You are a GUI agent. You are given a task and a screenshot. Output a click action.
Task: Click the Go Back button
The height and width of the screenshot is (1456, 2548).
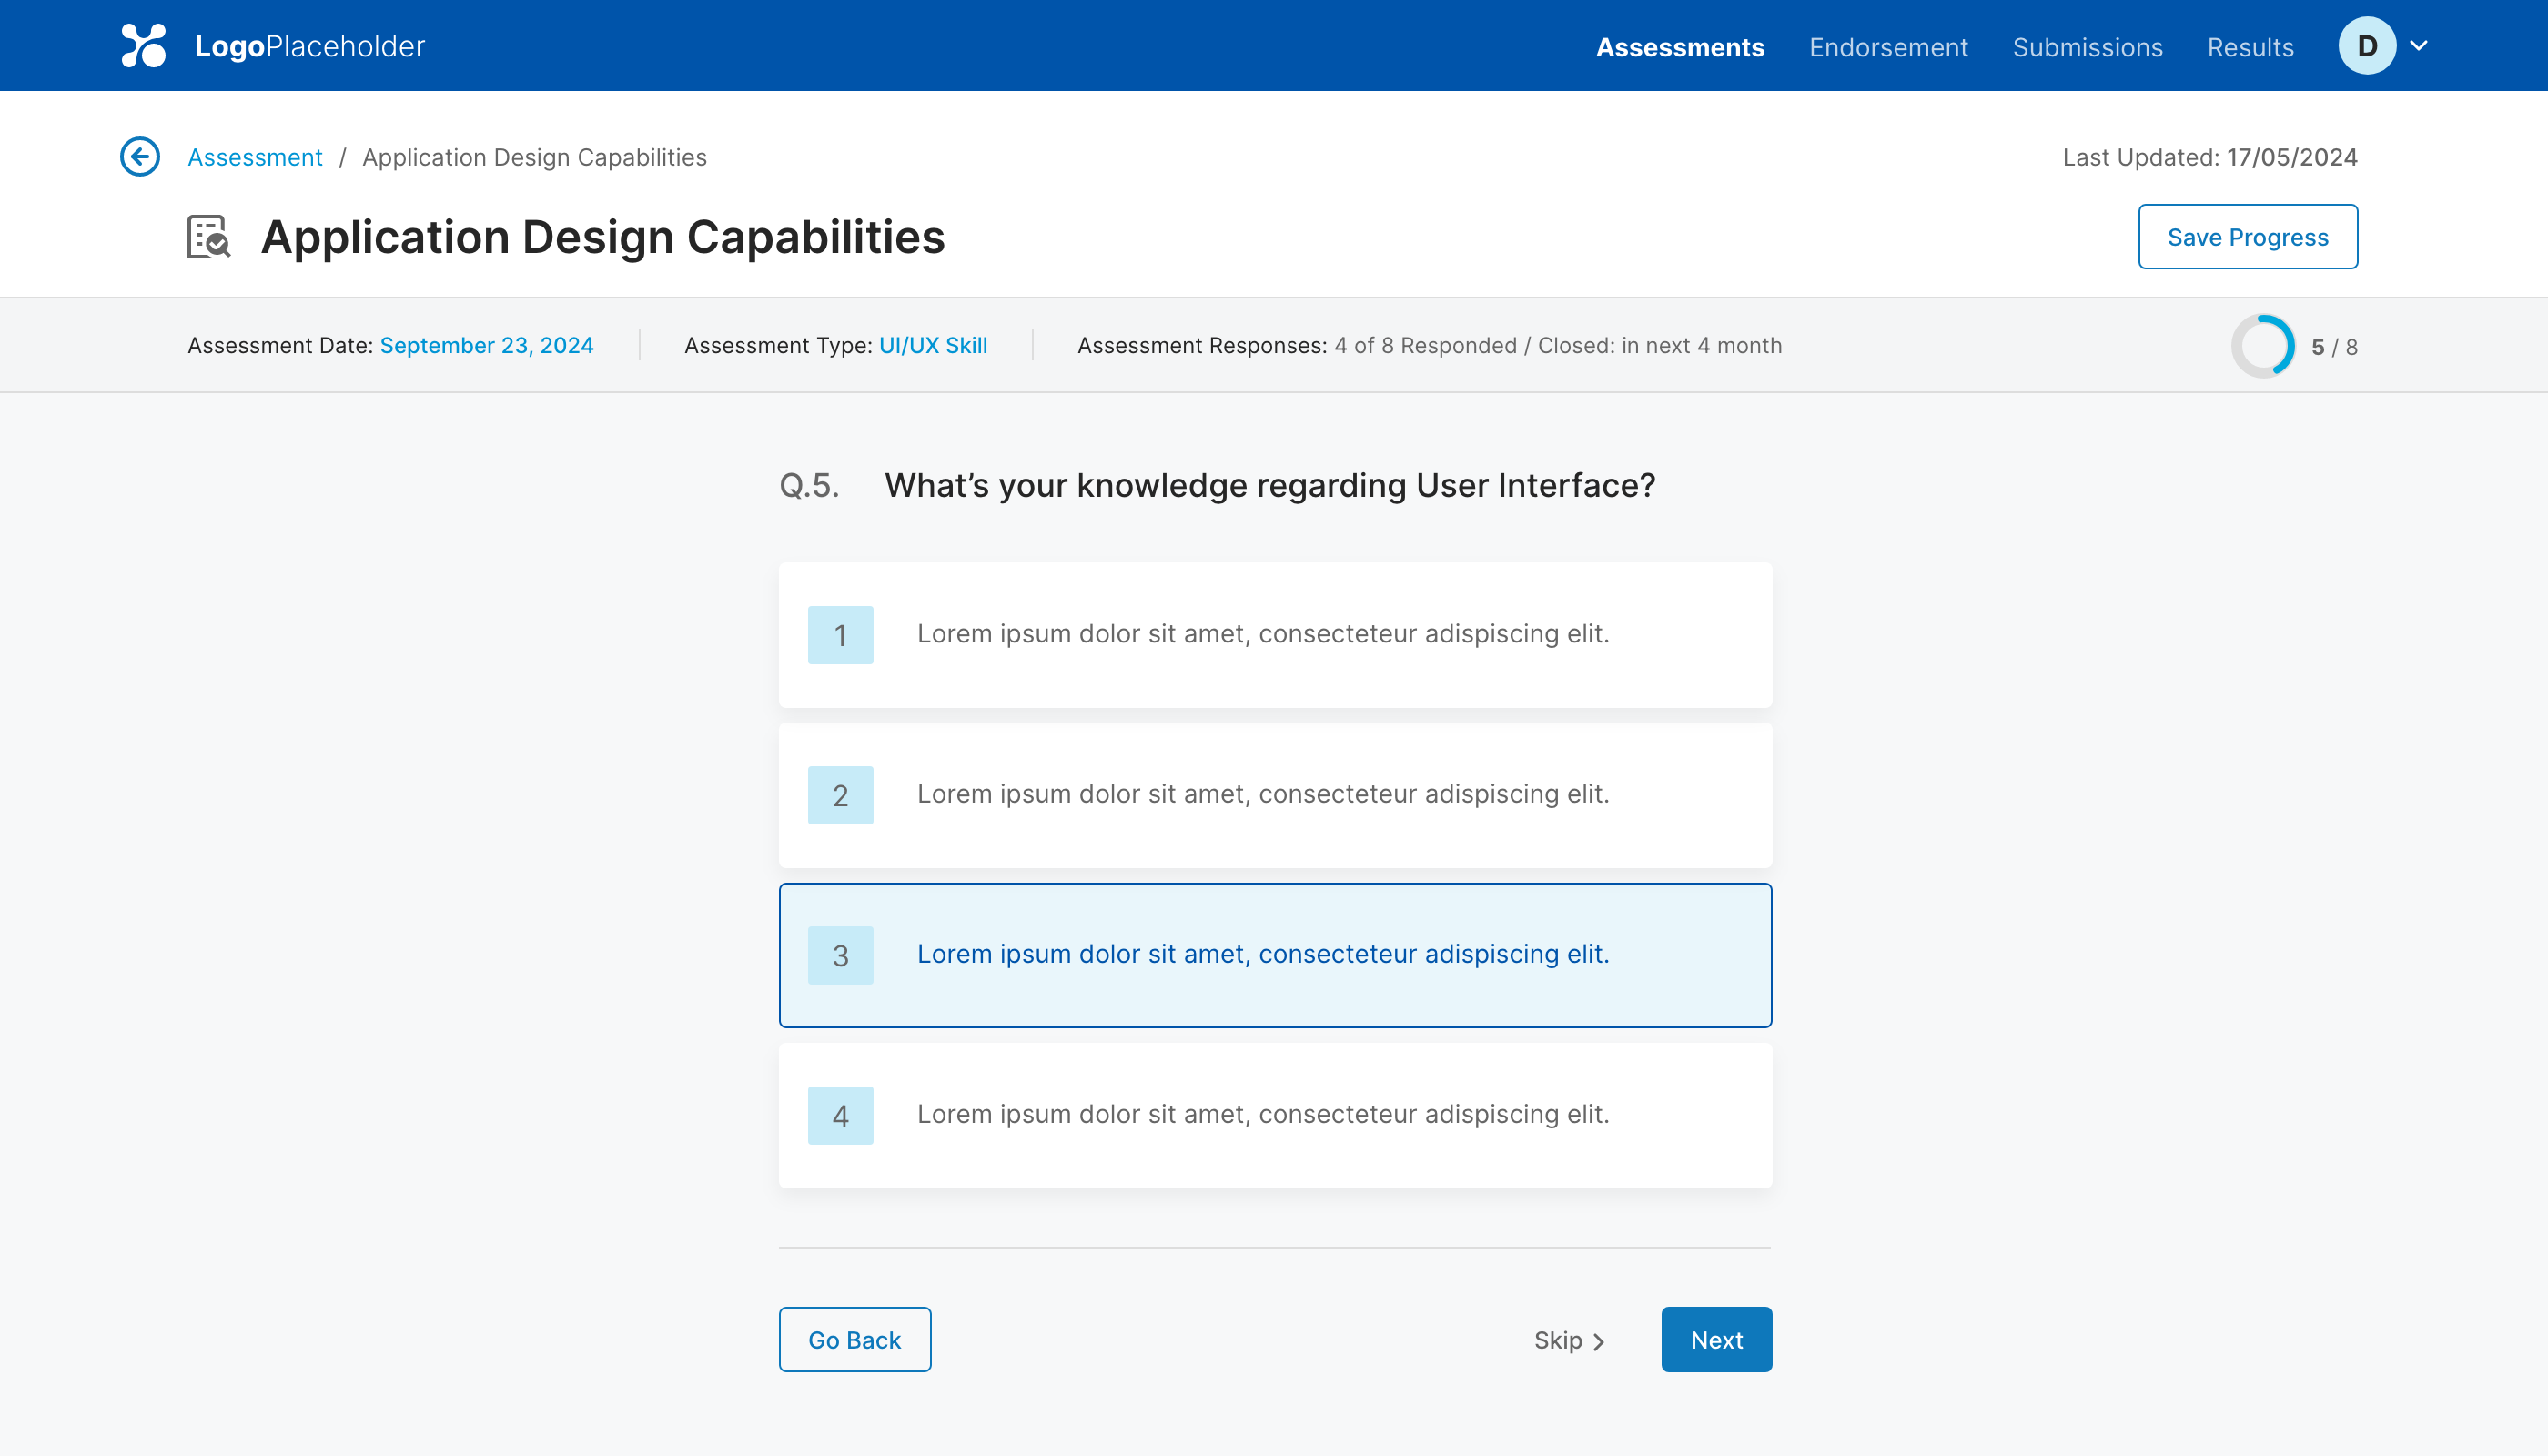(855, 1339)
